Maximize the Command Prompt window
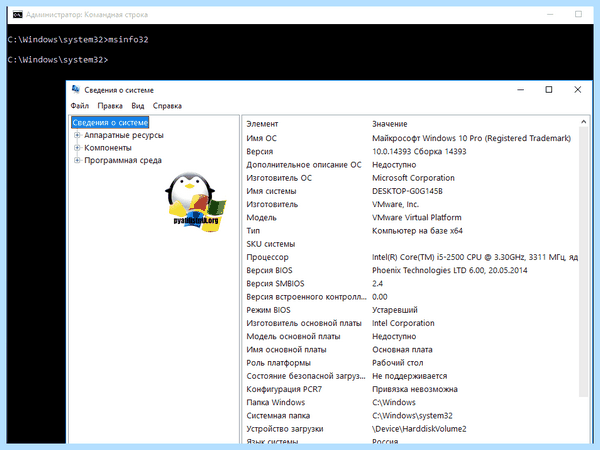The height and width of the screenshot is (450, 600). point(578,14)
